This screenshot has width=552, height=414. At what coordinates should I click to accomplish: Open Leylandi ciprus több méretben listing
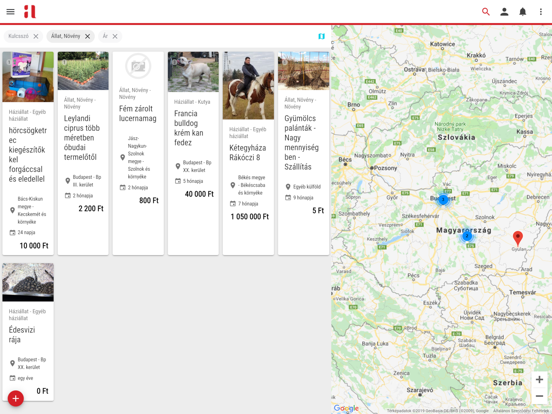click(82, 138)
